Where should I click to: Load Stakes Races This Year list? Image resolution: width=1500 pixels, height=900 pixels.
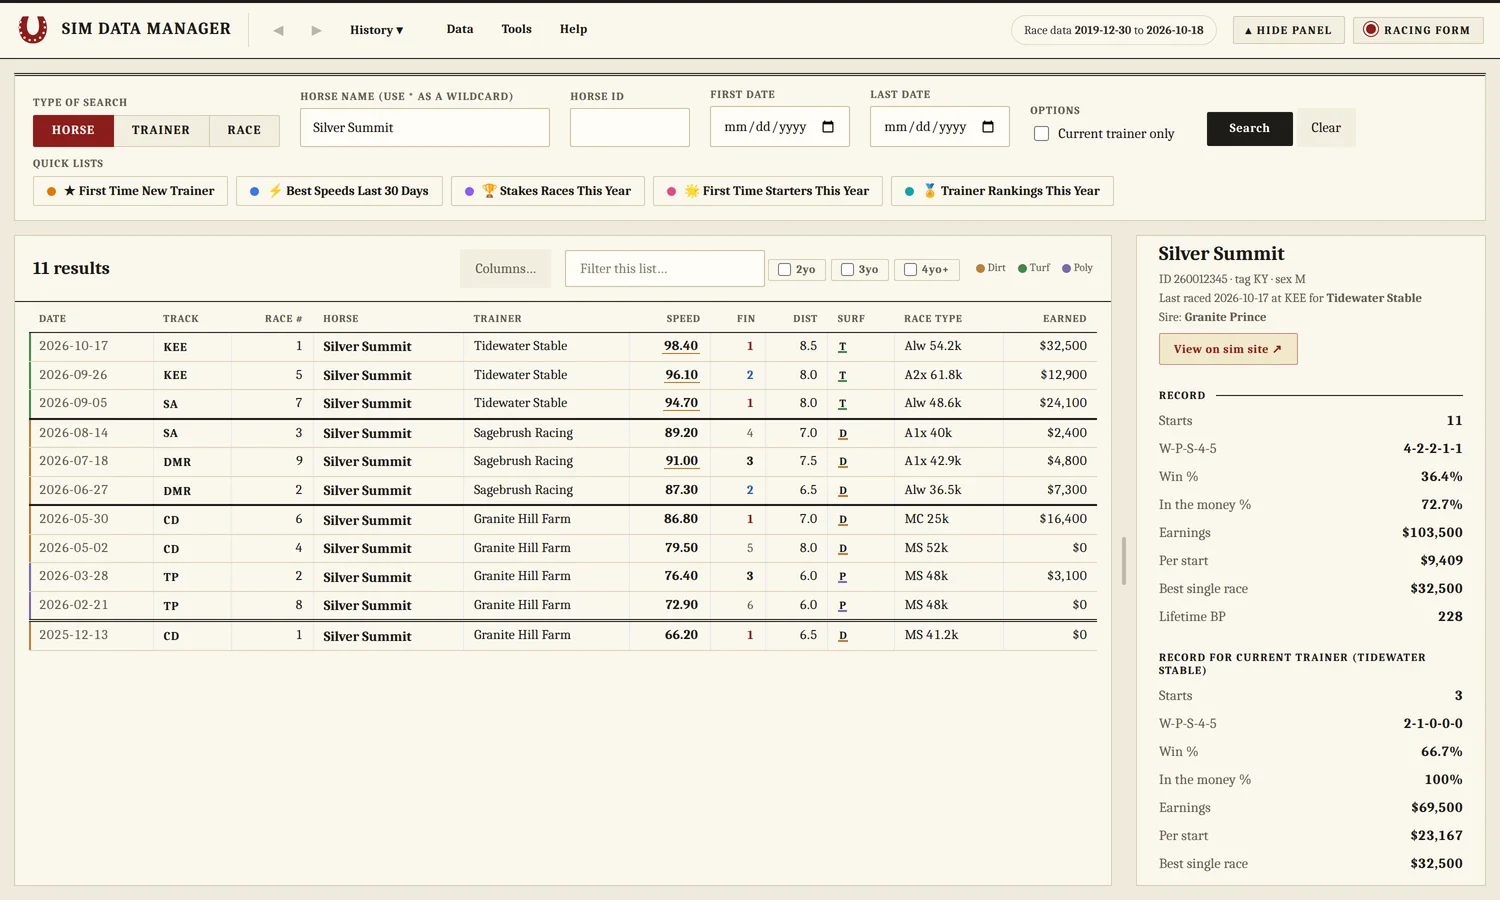click(x=548, y=191)
